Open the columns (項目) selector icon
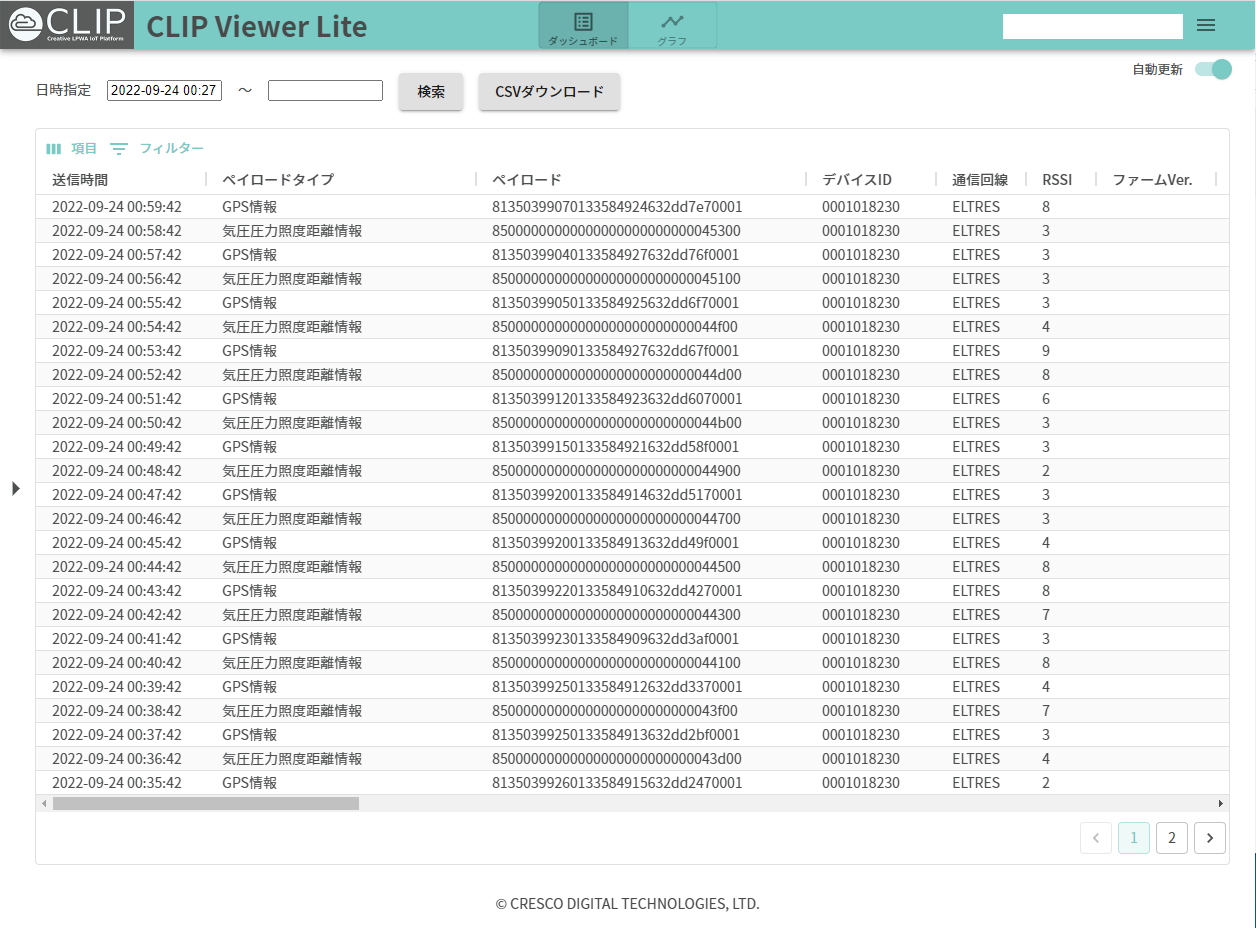The width and height of the screenshot is (1256, 928). coord(55,149)
